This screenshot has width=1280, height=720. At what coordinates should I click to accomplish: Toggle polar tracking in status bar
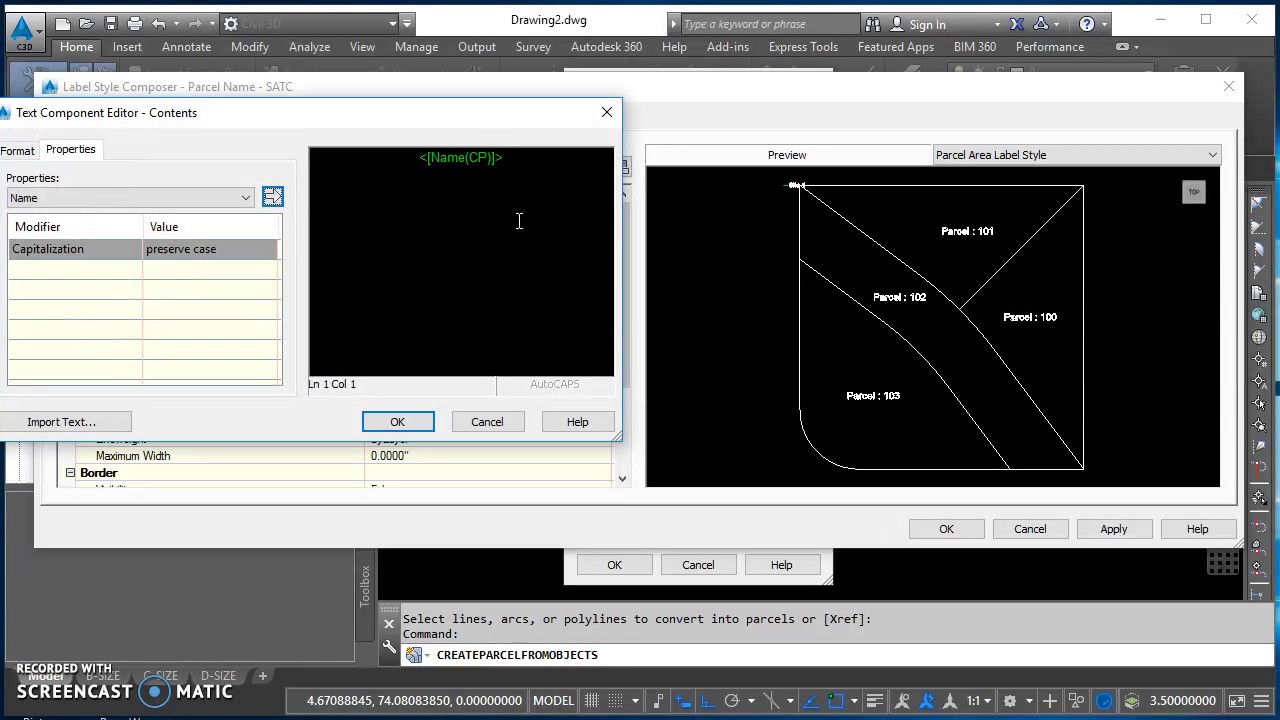click(x=731, y=701)
